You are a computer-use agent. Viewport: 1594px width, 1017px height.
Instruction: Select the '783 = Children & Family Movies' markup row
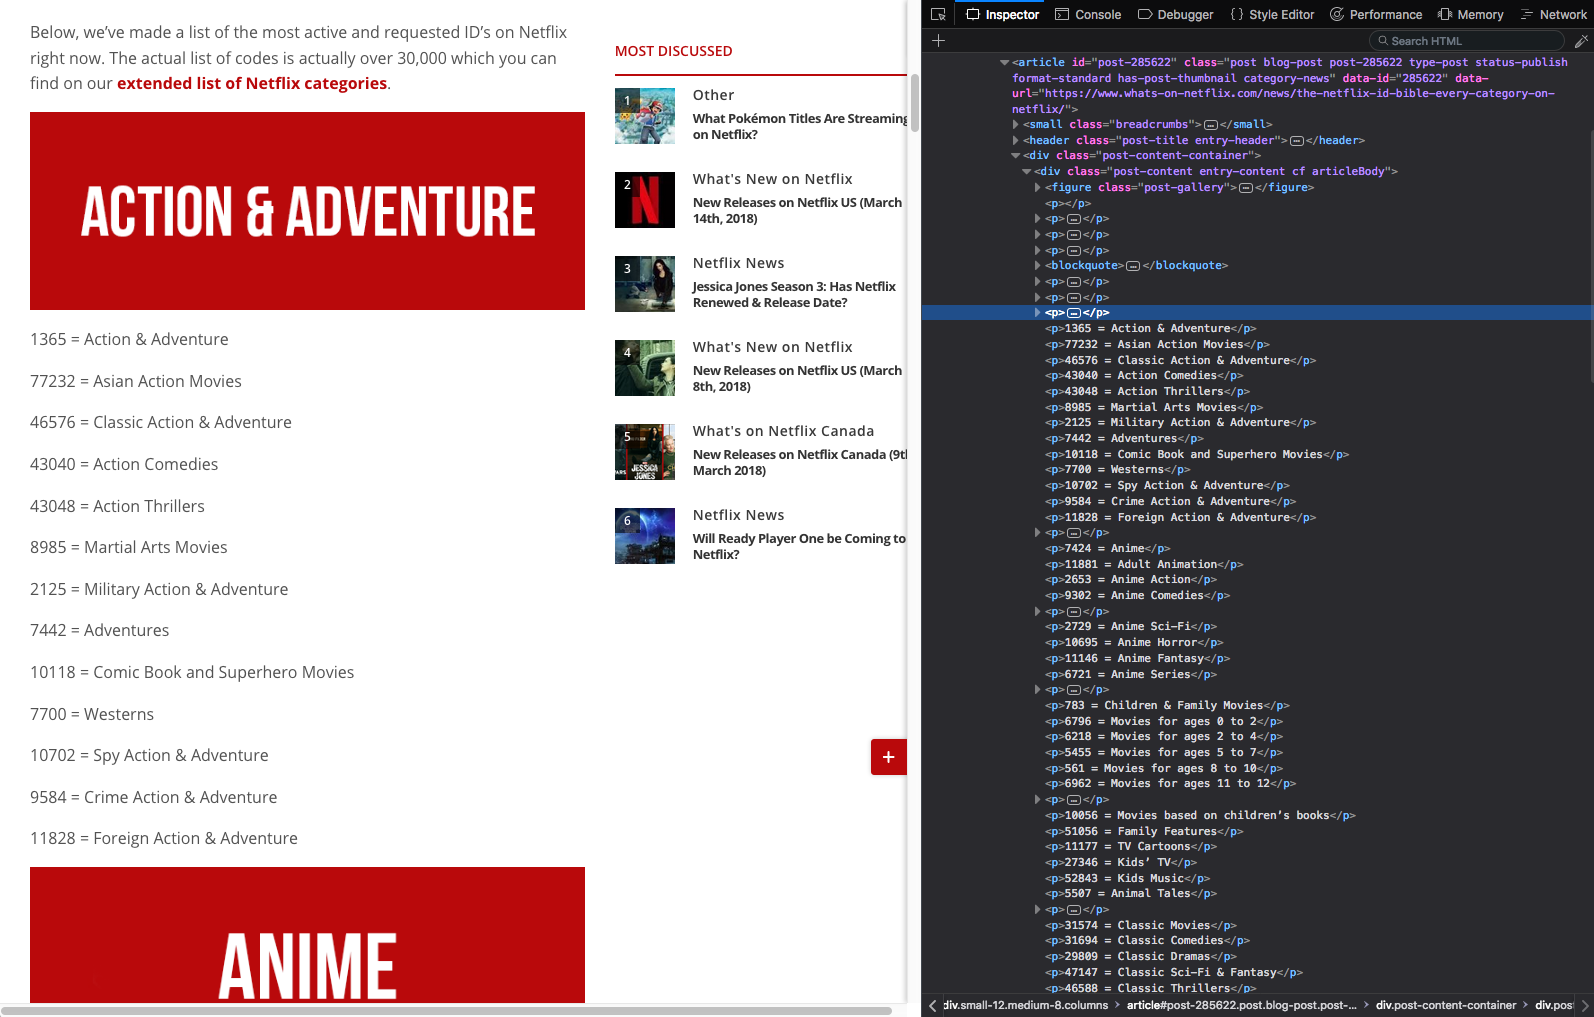tap(1167, 706)
